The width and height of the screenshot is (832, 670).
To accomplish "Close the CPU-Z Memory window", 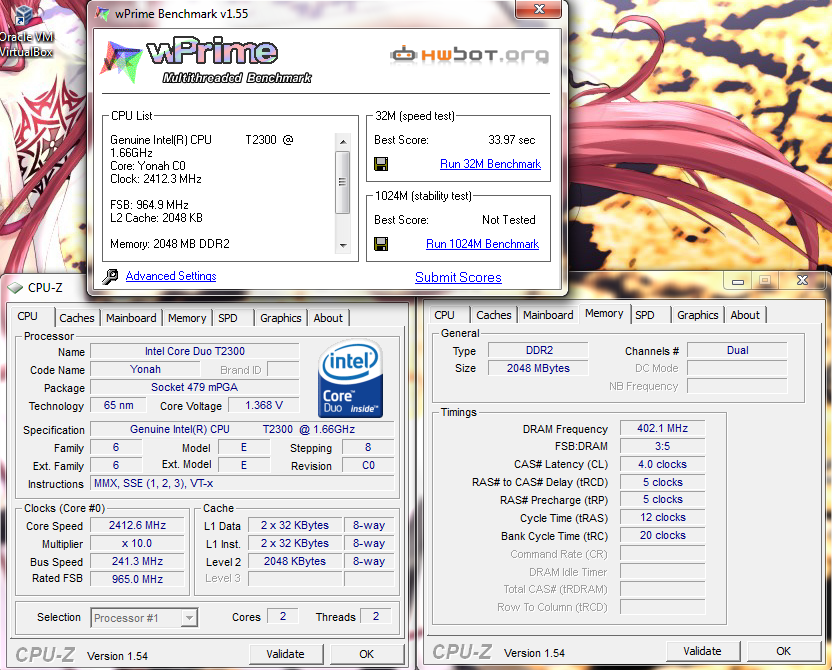I will 802,280.
